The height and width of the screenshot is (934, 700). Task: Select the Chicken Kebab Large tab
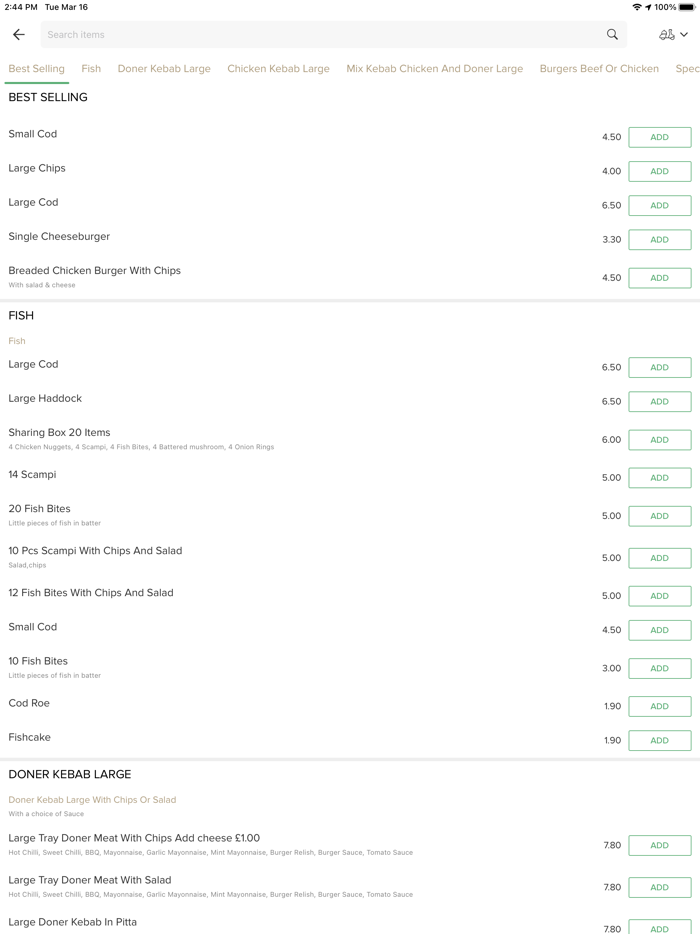[x=278, y=69]
